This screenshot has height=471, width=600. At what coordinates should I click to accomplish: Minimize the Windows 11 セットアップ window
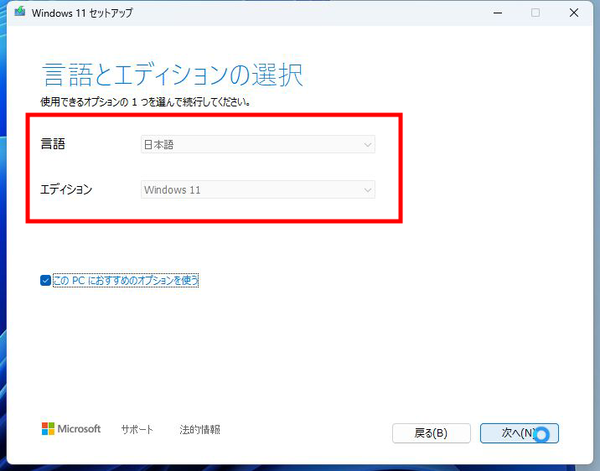(x=497, y=13)
